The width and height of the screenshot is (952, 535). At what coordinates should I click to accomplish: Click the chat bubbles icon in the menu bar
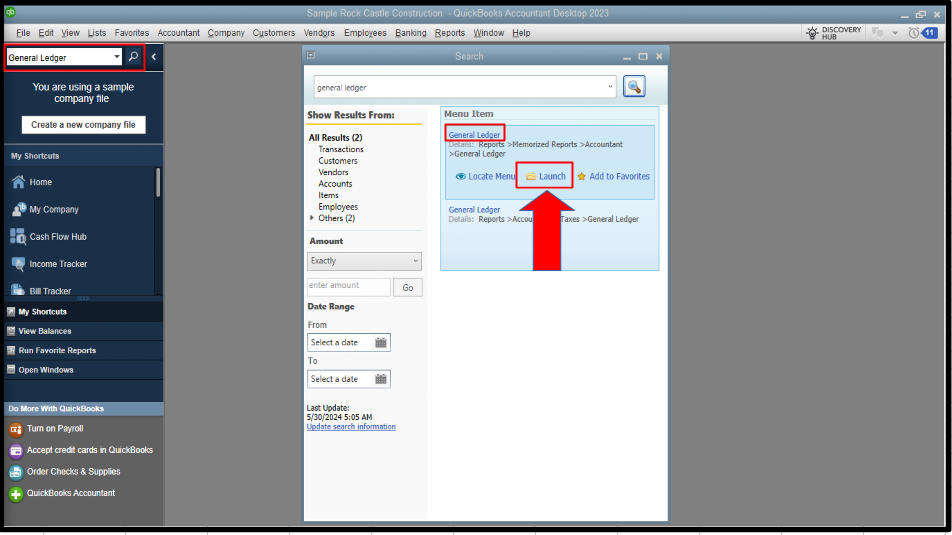click(877, 33)
